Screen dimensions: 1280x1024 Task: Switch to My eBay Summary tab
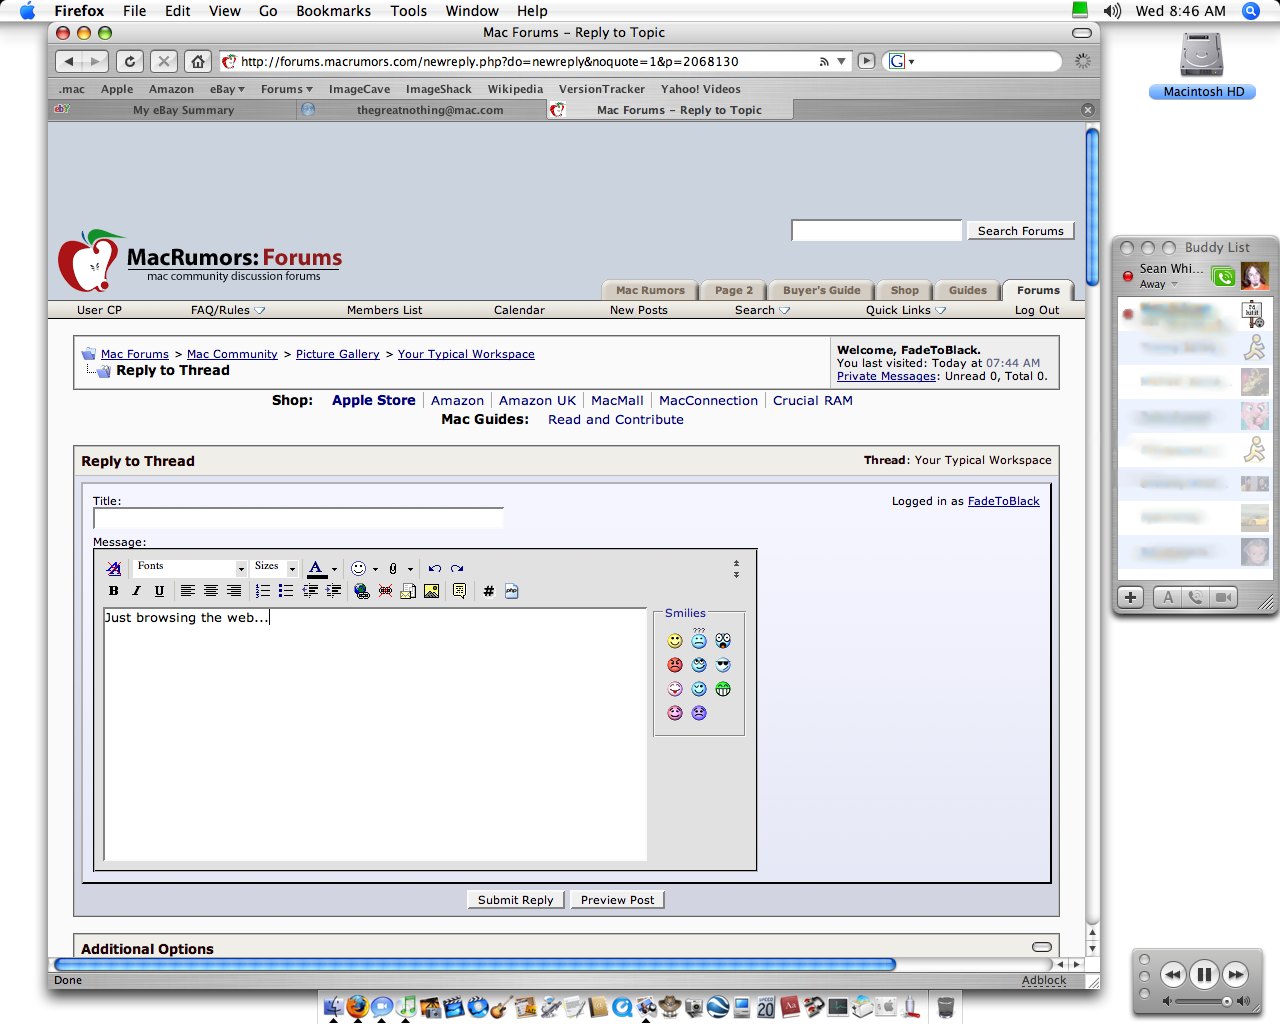pyautogui.click(x=183, y=110)
